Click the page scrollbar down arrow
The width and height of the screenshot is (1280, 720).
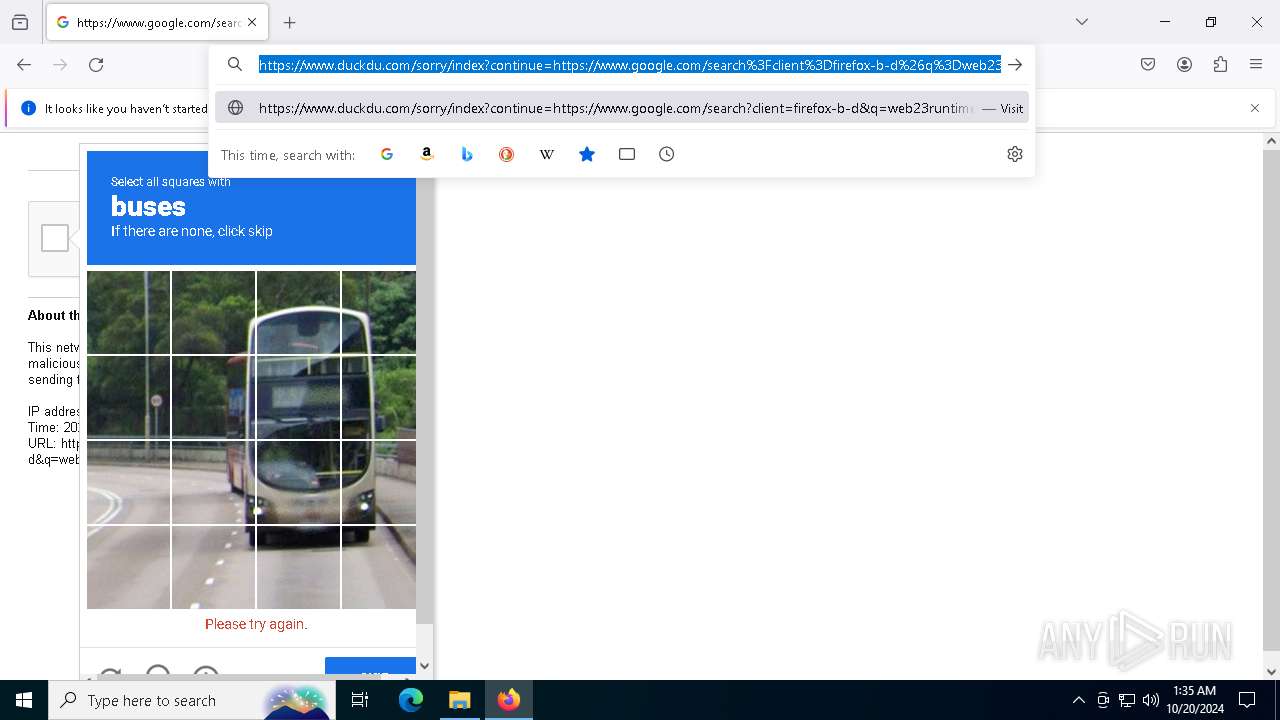click(x=1271, y=672)
